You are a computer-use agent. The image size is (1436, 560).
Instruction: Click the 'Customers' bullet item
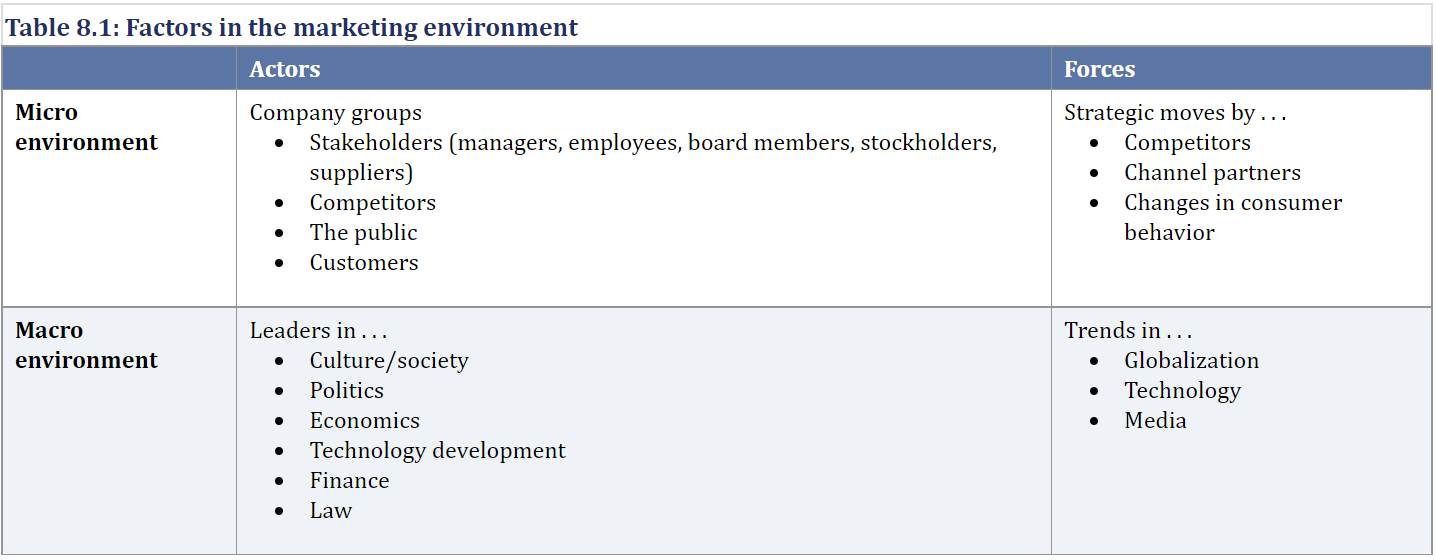coord(364,262)
